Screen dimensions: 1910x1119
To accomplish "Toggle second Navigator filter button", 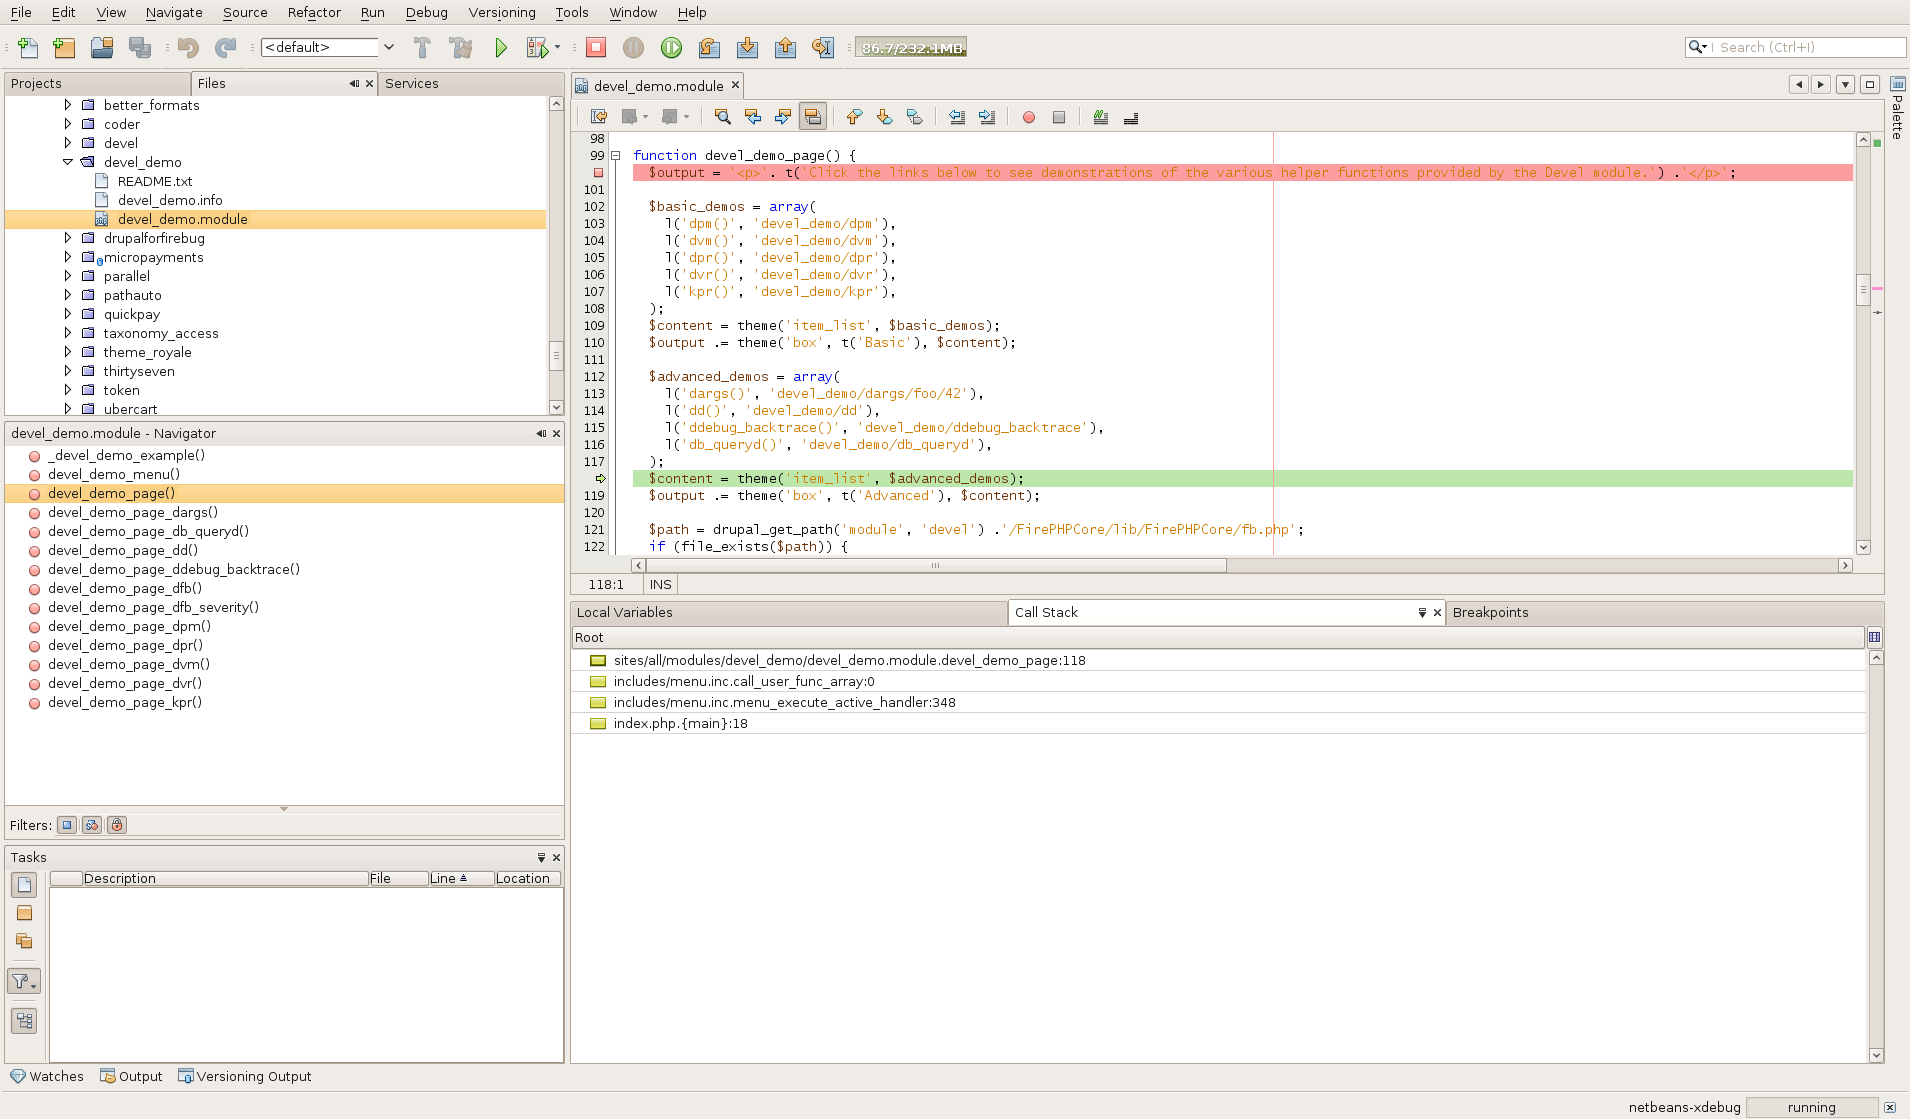I will 92,825.
